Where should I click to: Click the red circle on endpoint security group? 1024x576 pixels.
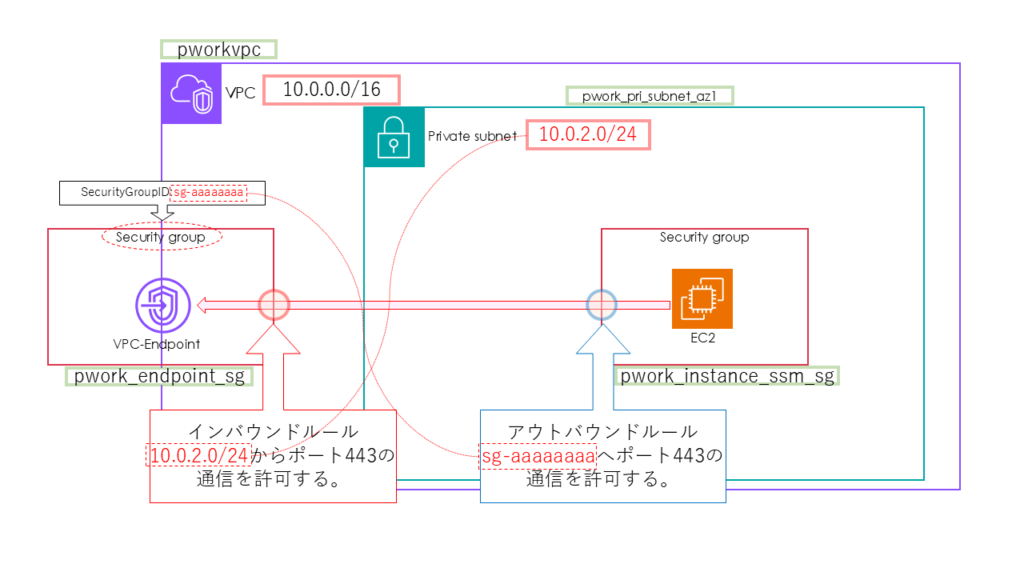tap(273, 304)
